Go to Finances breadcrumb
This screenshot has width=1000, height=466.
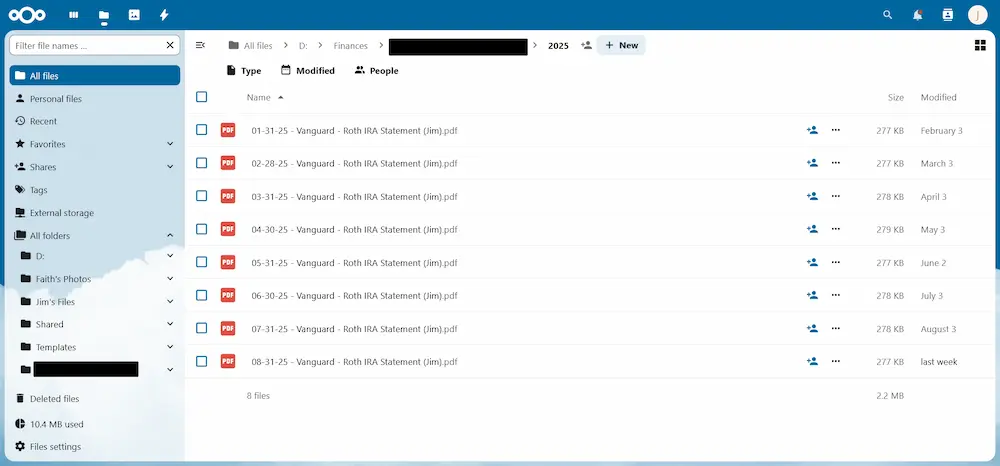[351, 46]
